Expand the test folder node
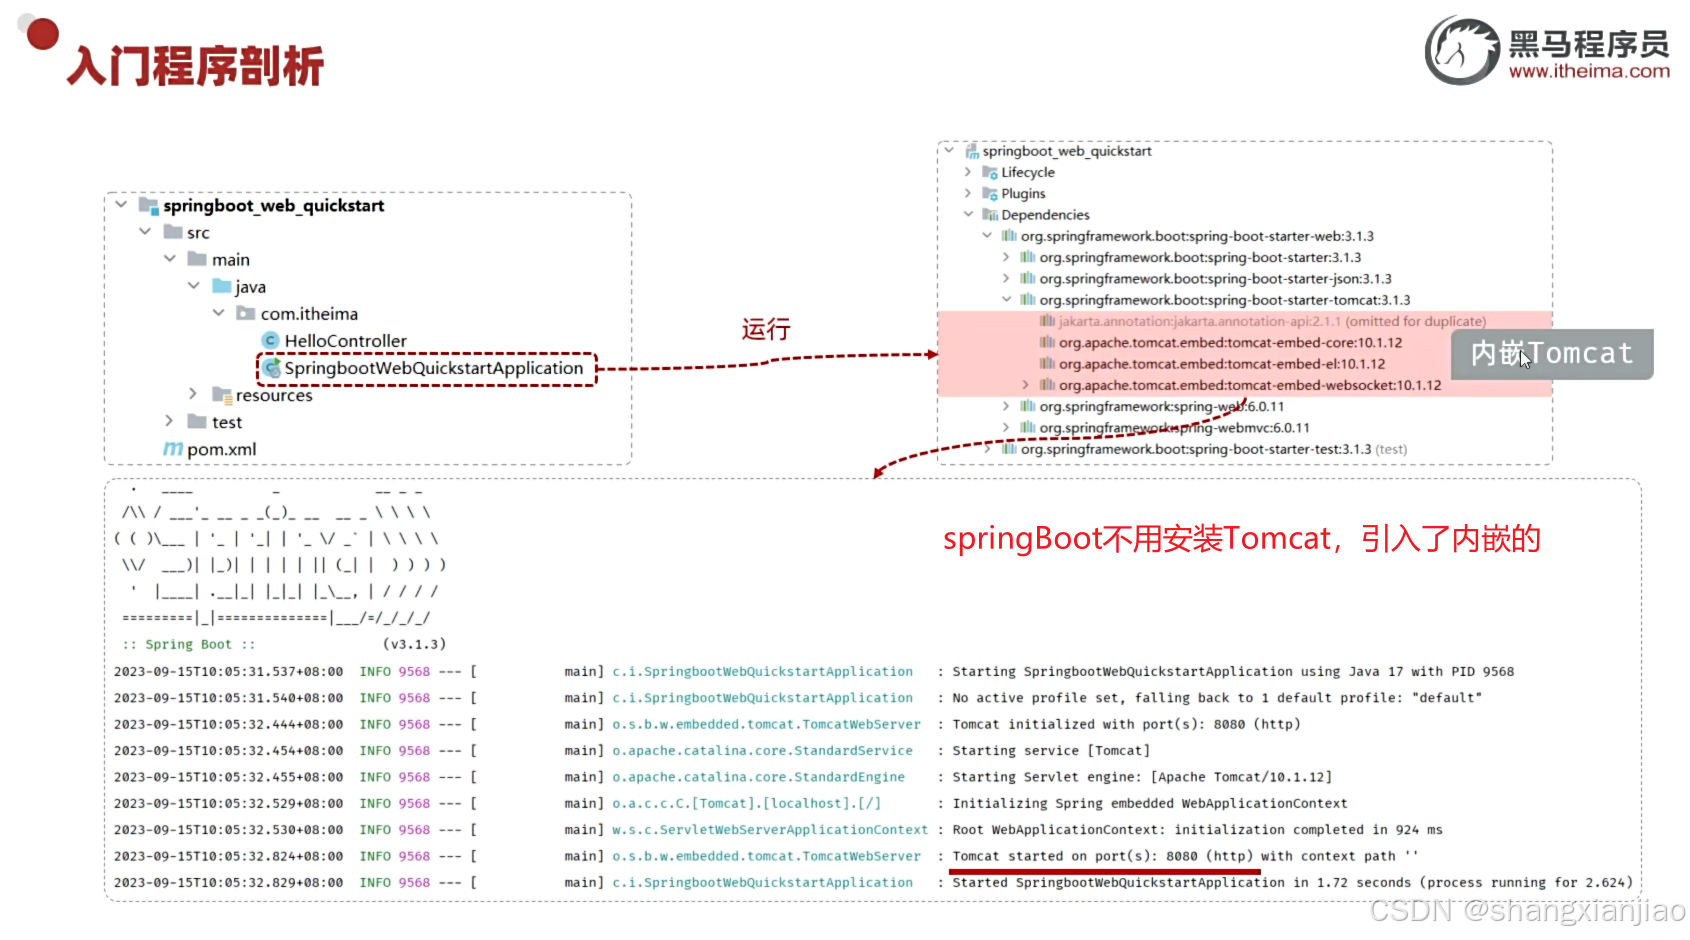Screen dimensions: 1690x940 pyautogui.click(x=169, y=421)
